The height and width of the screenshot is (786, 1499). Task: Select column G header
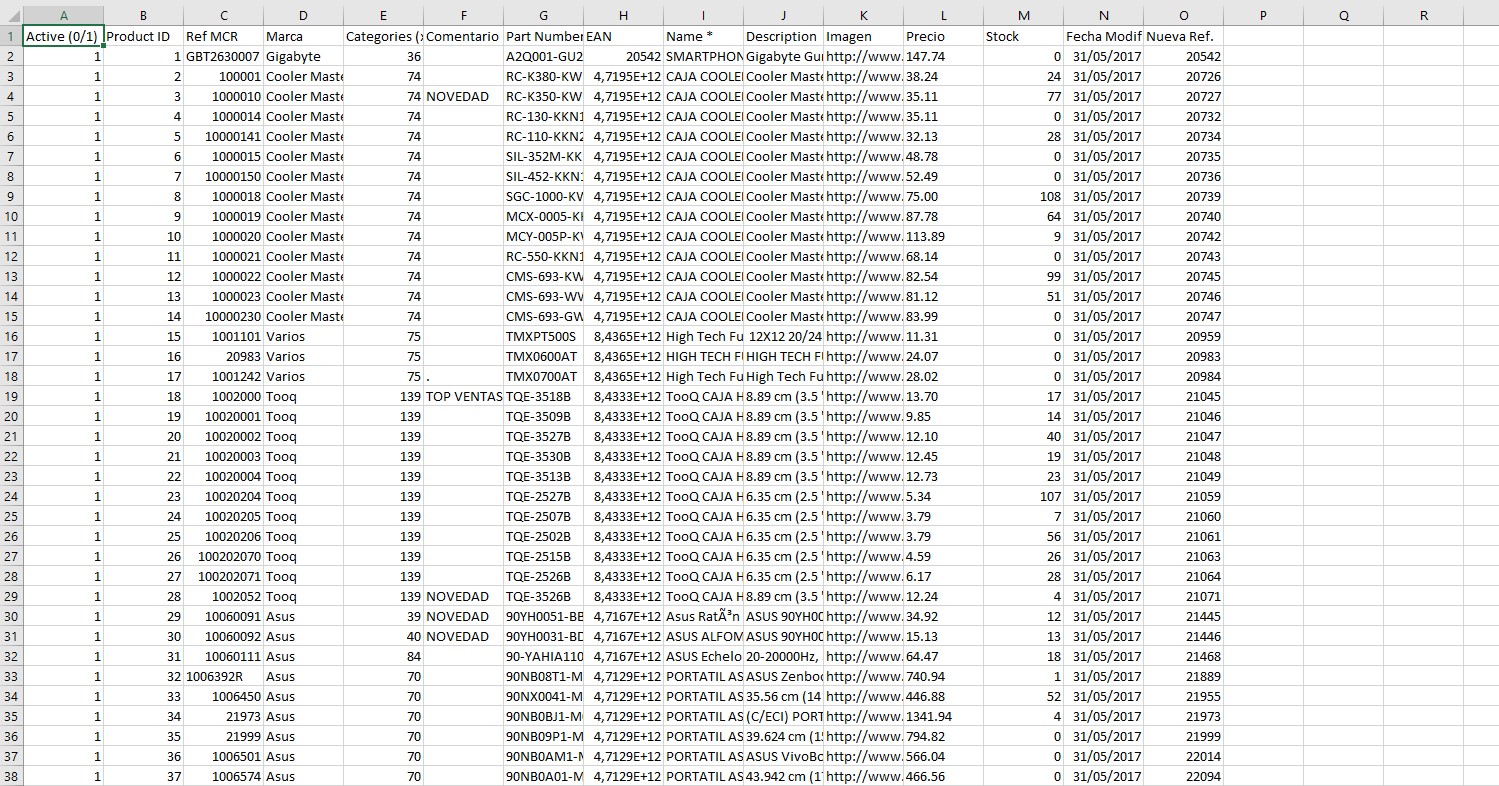click(544, 15)
